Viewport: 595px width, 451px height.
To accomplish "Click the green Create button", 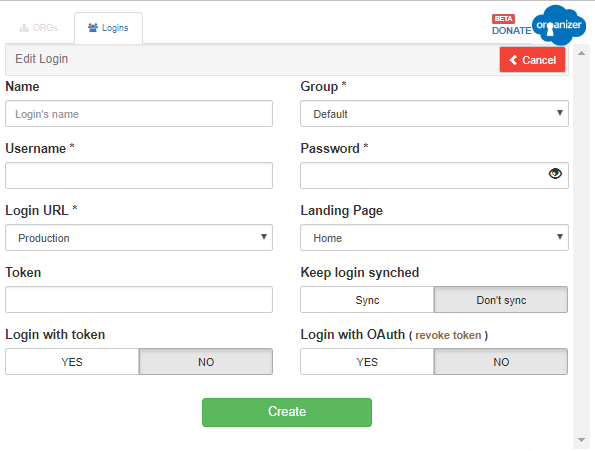I will [x=287, y=412].
